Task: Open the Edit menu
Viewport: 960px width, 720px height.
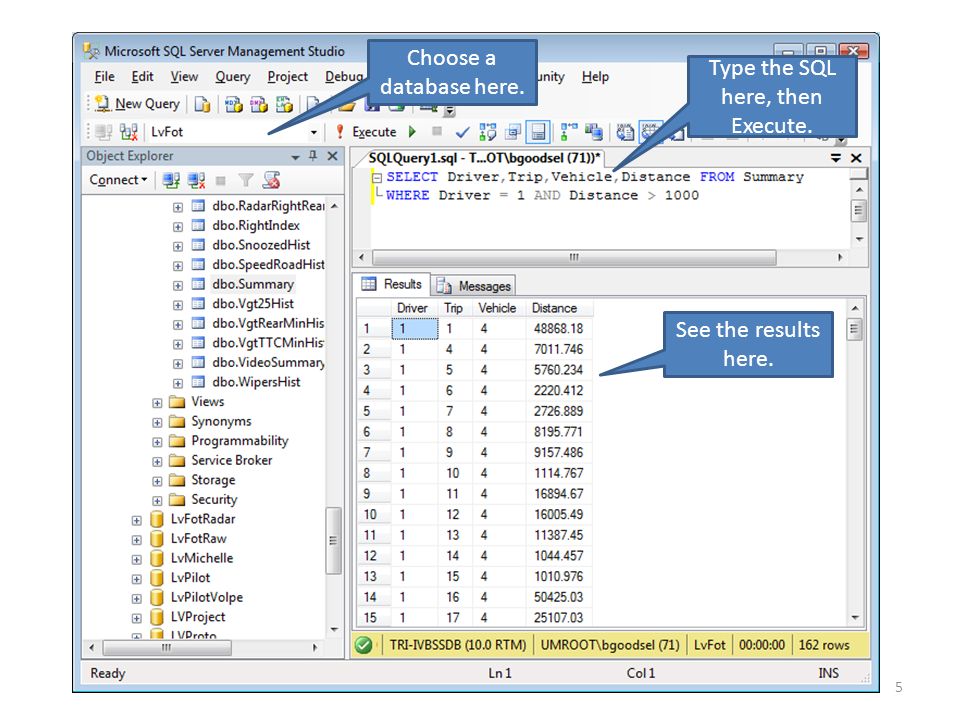Action: point(142,77)
